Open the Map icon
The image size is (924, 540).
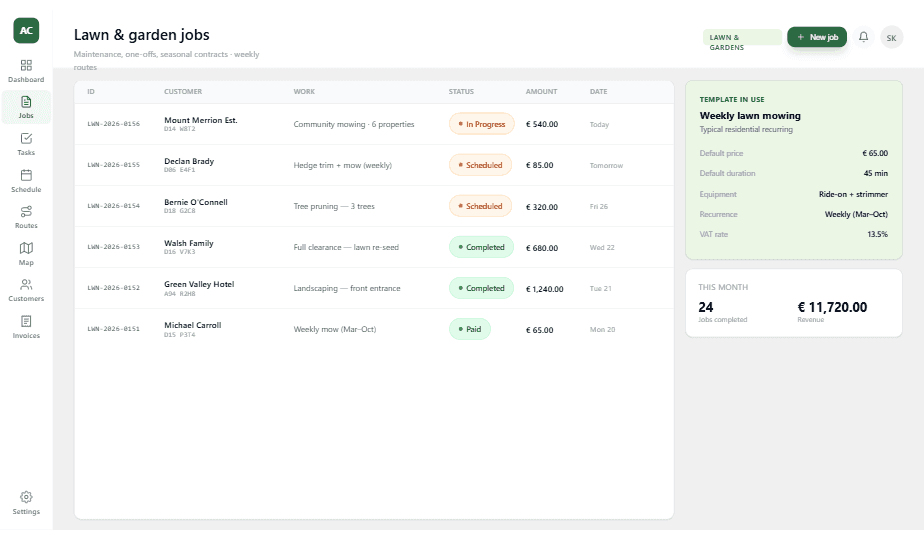[x=26, y=248]
